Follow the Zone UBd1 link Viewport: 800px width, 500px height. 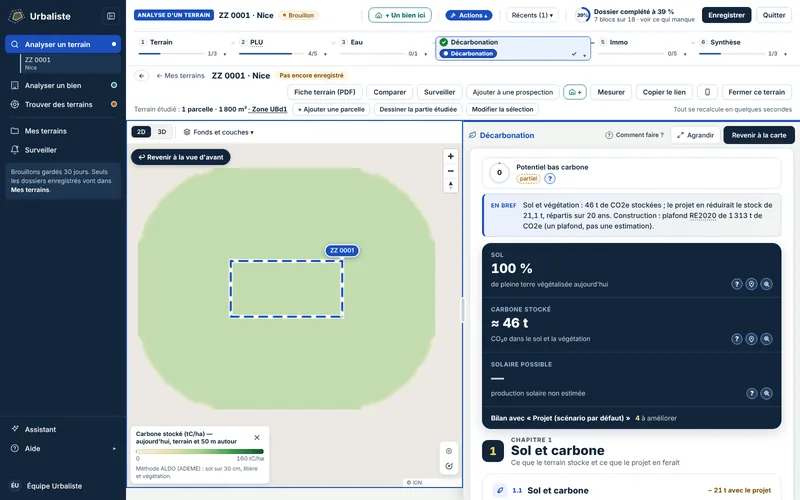[269, 109]
